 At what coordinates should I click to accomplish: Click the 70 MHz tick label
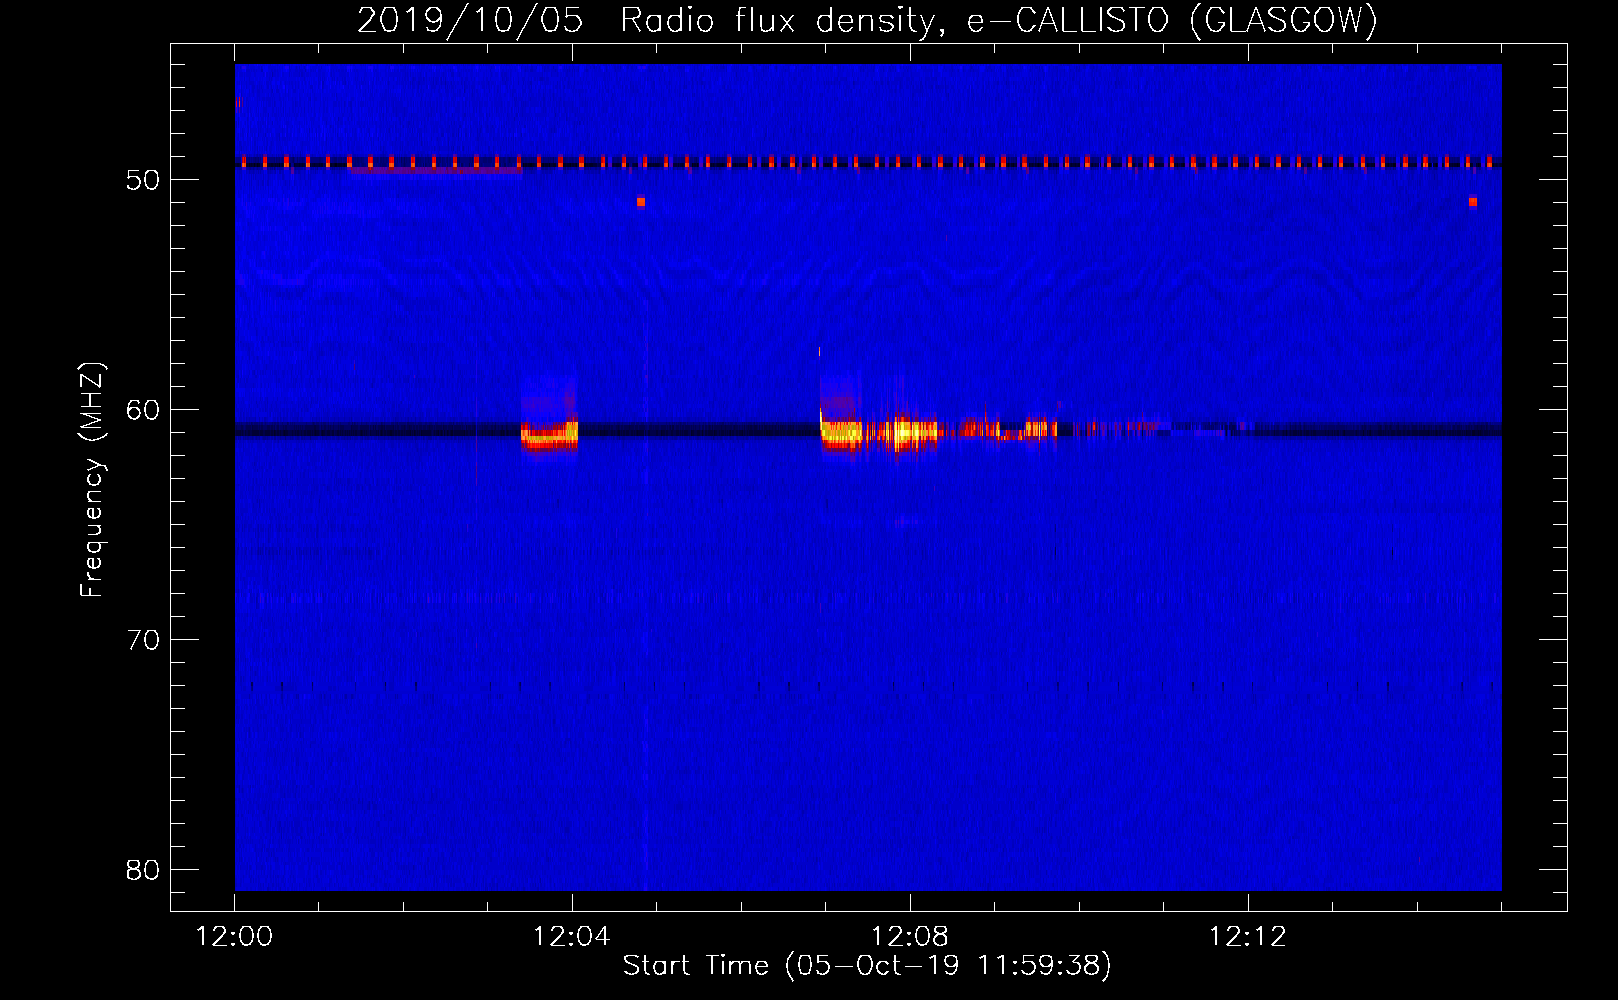[x=143, y=640]
